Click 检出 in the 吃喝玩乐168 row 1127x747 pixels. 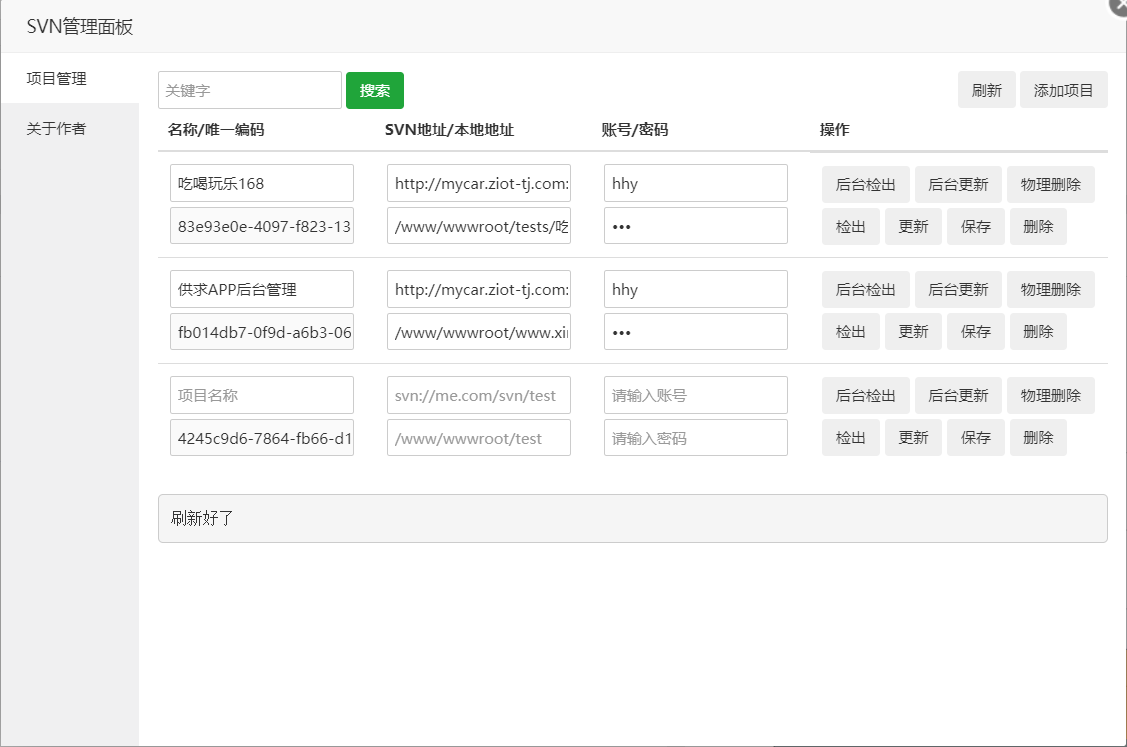coord(850,227)
